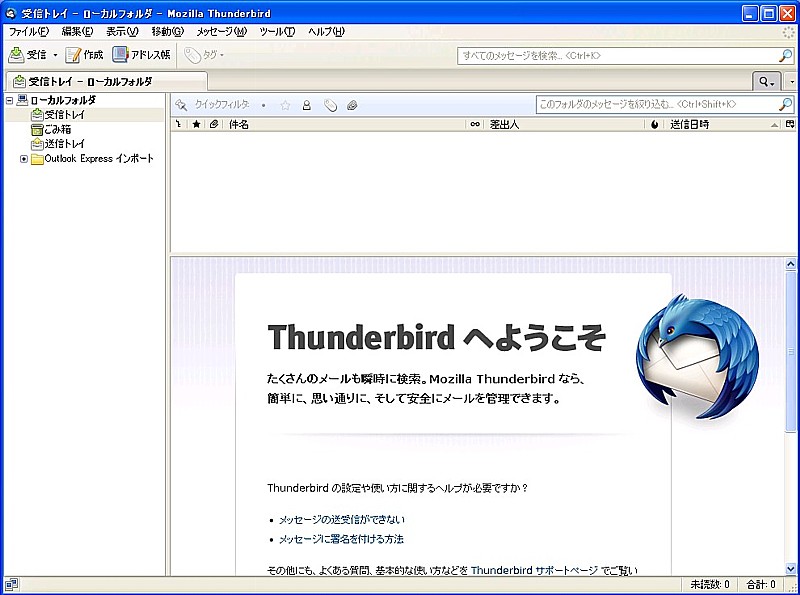Open the 受信 button dropdown arrow
The image size is (800, 595).
[x=55, y=55]
